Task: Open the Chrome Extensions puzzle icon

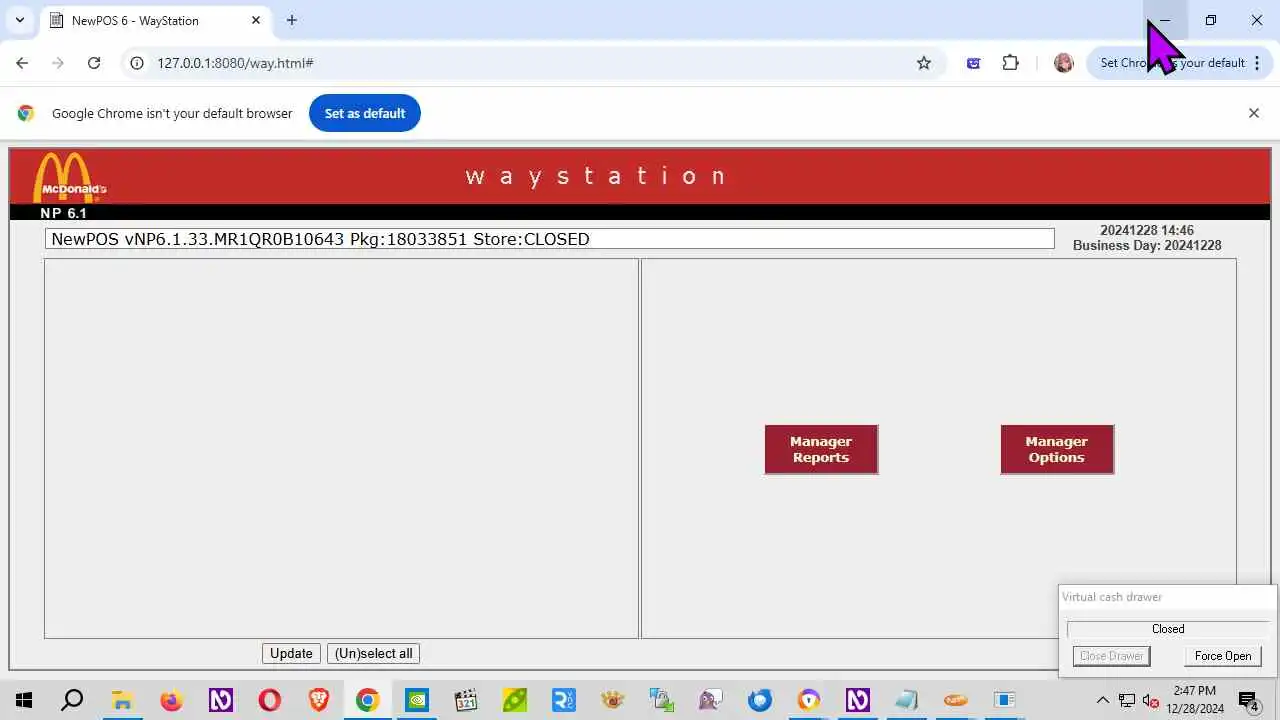Action: [1010, 63]
